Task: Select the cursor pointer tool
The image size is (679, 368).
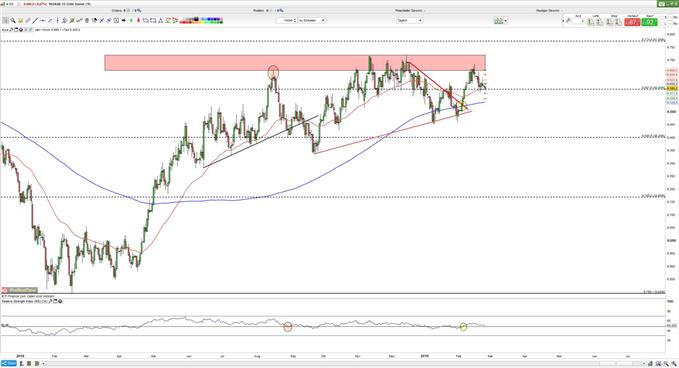Action: 5,20
